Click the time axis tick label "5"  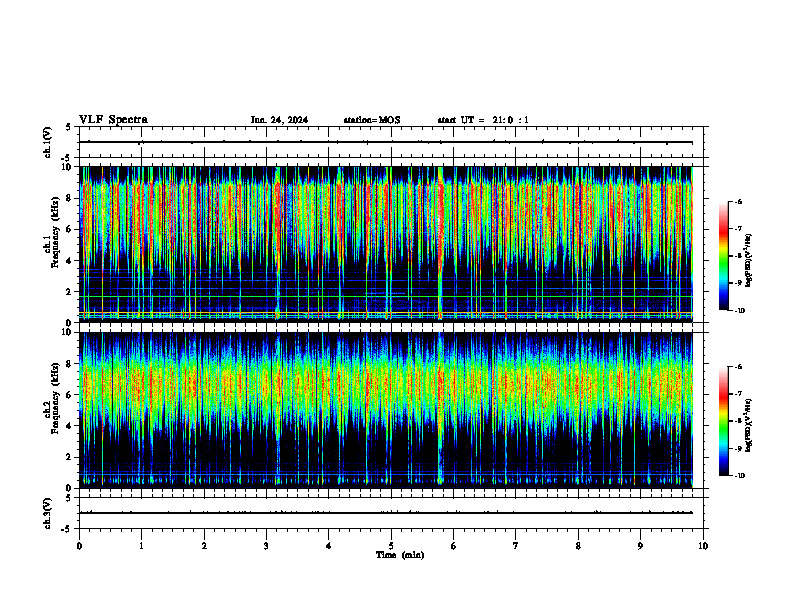tap(391, 546)
